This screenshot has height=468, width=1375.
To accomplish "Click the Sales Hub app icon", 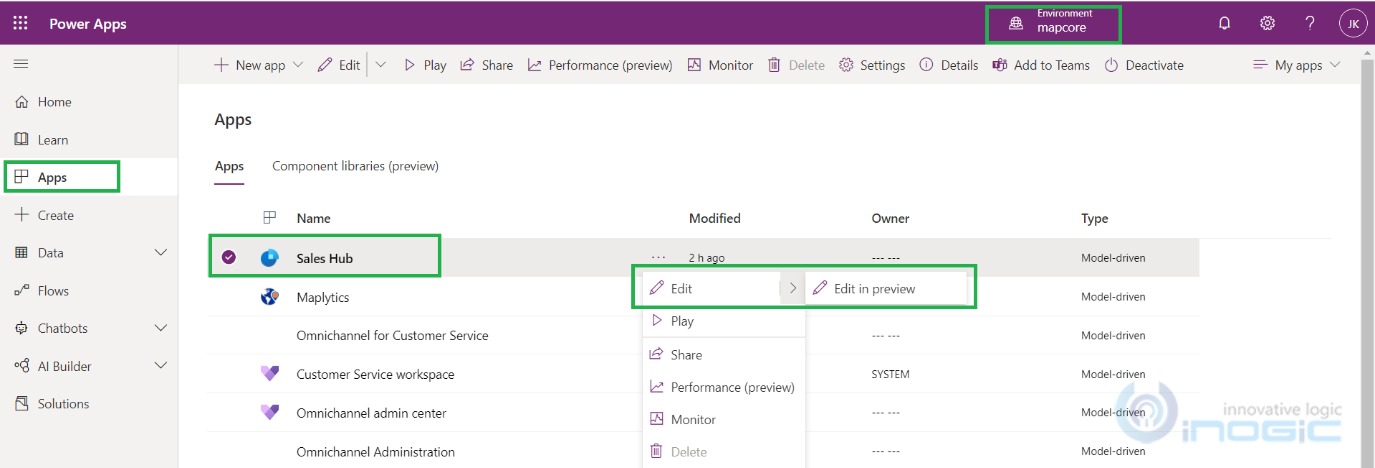I will click(x=269, y=258).
